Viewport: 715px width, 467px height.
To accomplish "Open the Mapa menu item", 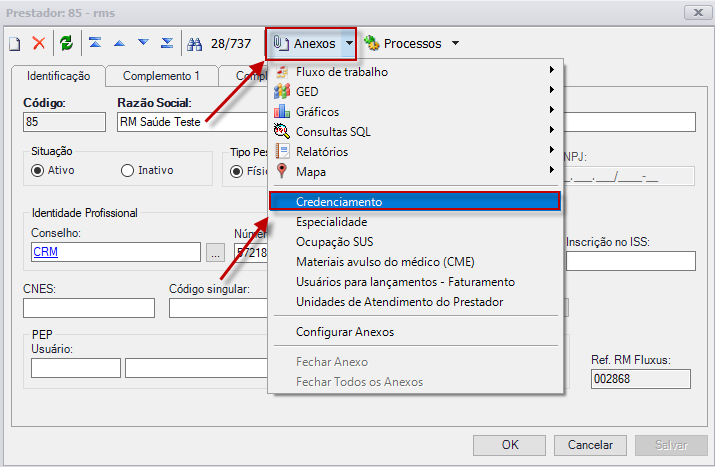I will [x=415, y=172].
